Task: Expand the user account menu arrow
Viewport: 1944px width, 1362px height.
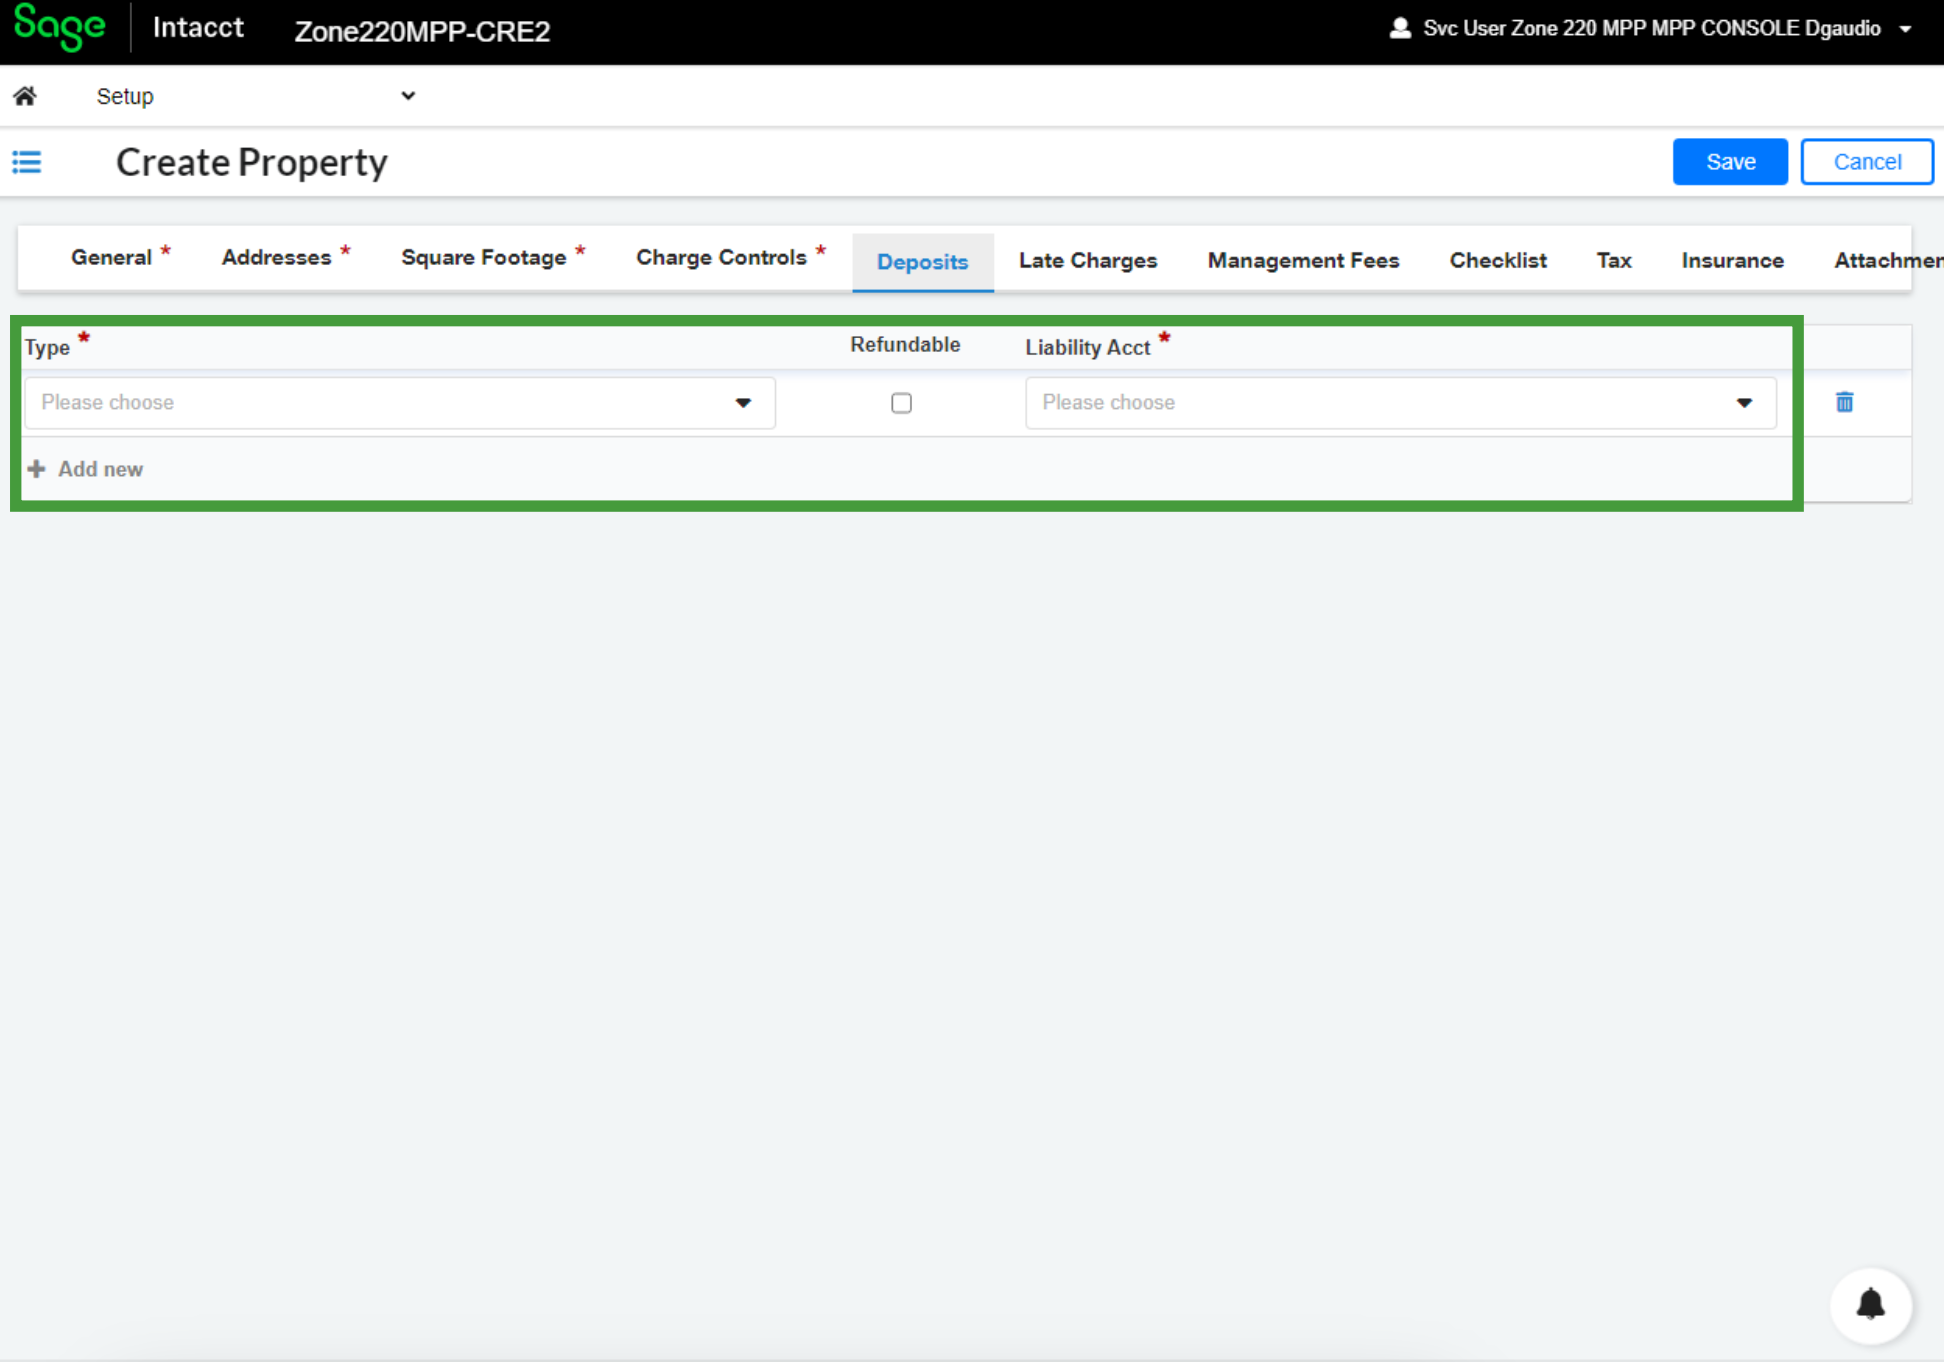Action: [1905, 29]
